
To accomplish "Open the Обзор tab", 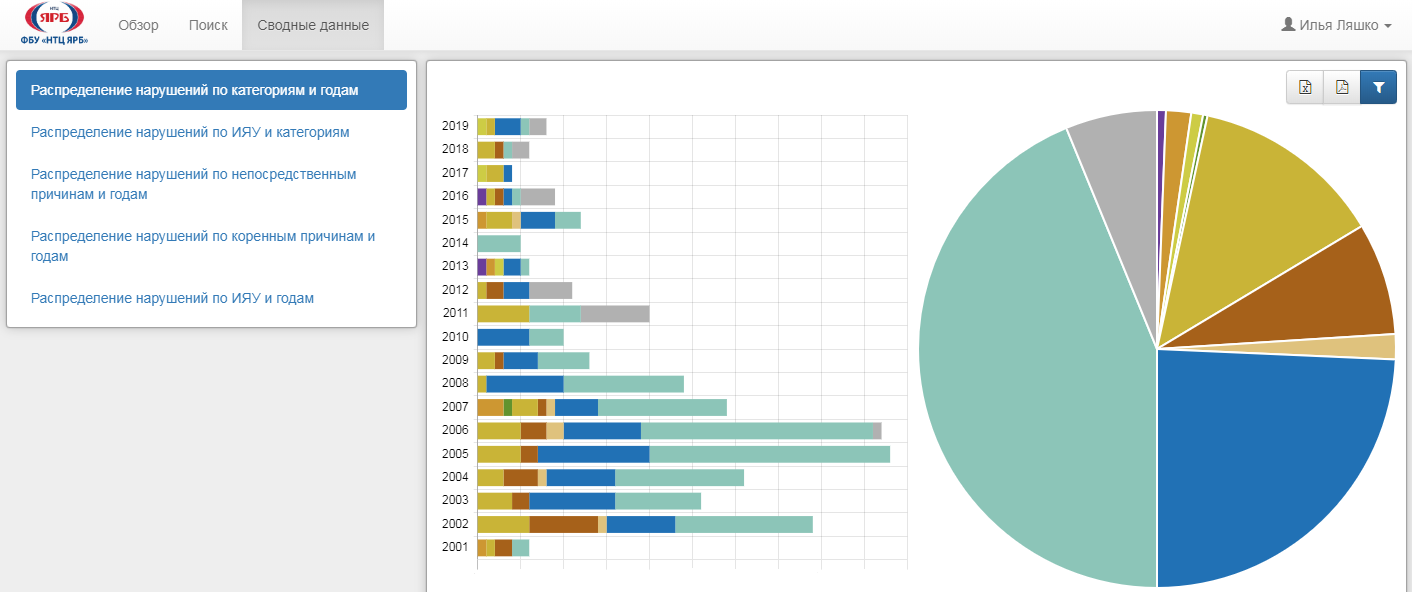I will click(x=138, y=25).
